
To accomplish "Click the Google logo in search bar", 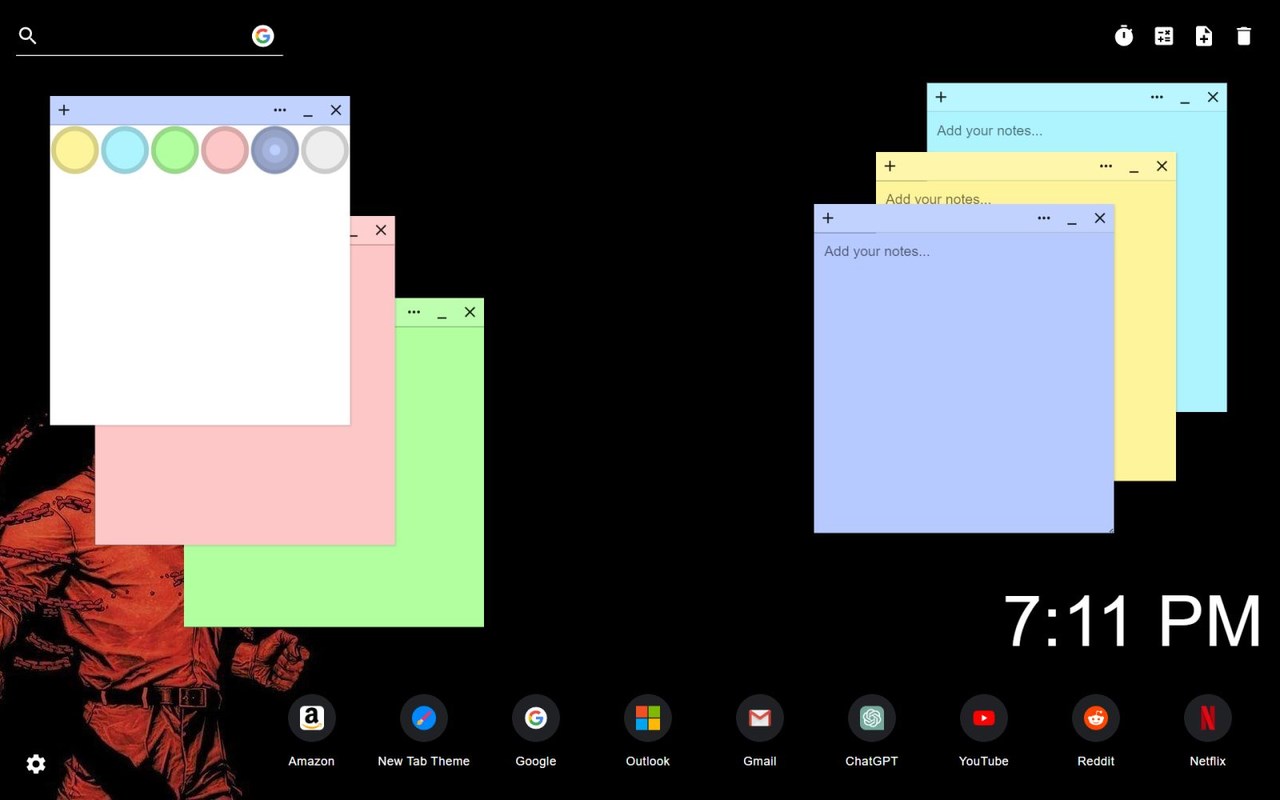I will coord(263,36).
